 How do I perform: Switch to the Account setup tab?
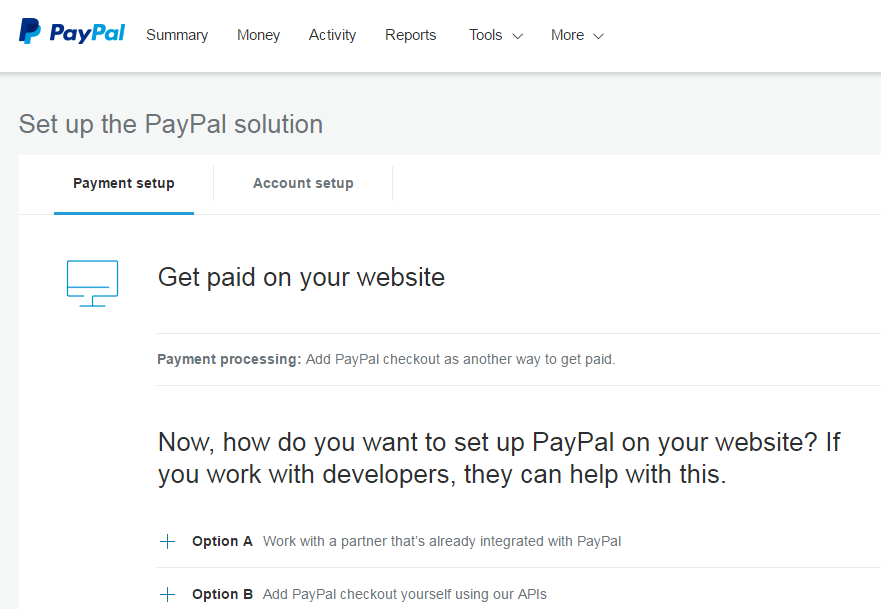pos(303,184)
